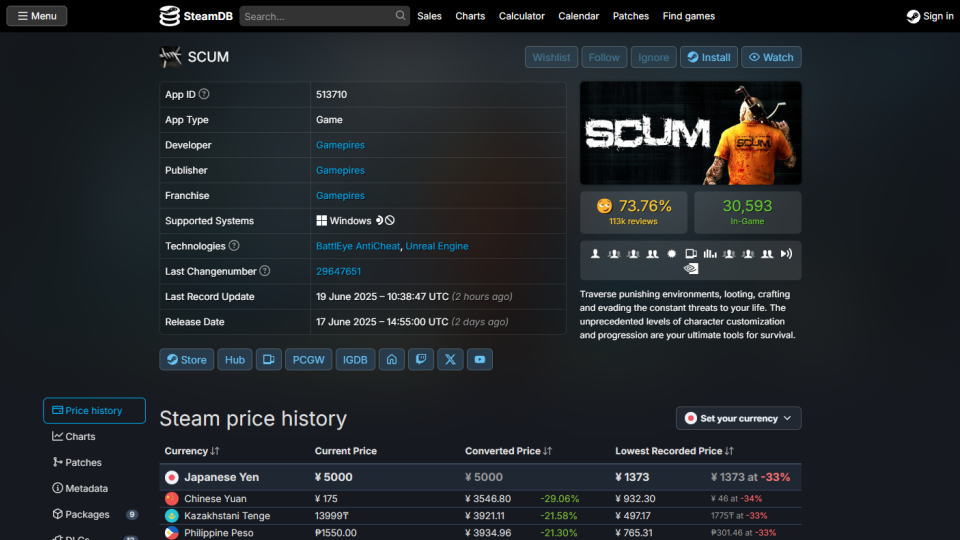Screen dimensions: 960x540
Task: Sort by Converted Price column
Action: (508, 451)
